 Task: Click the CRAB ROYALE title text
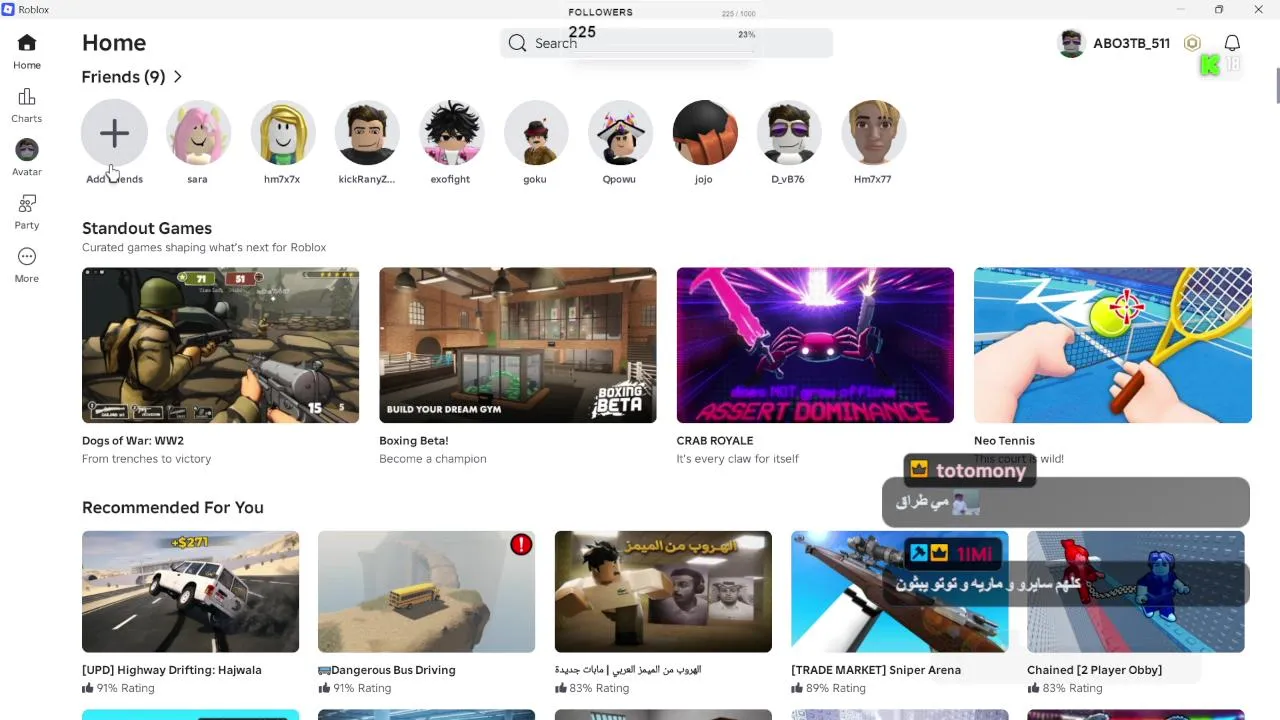click(x=715, y=440)
